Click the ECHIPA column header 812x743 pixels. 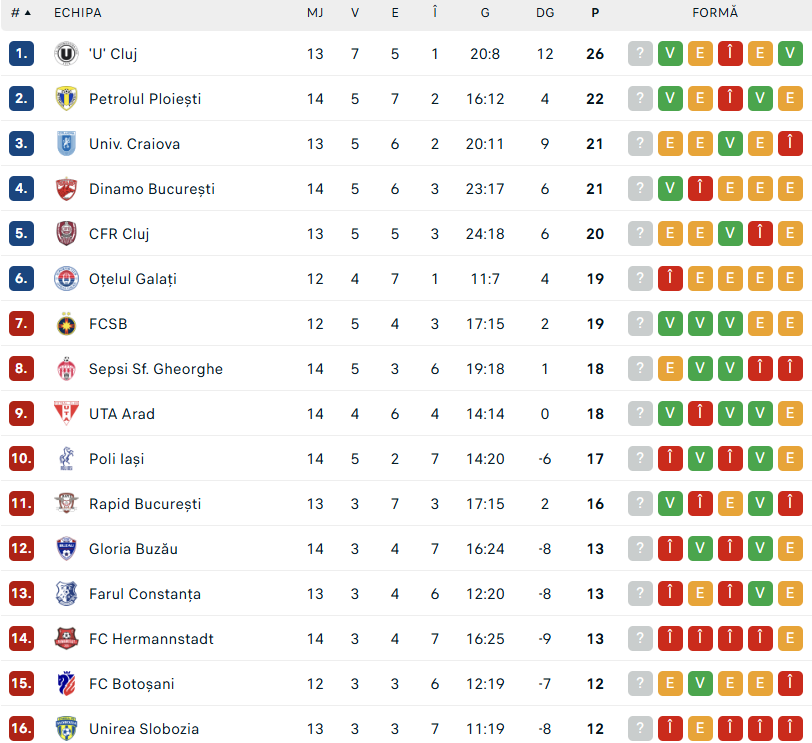click(78, 13)
